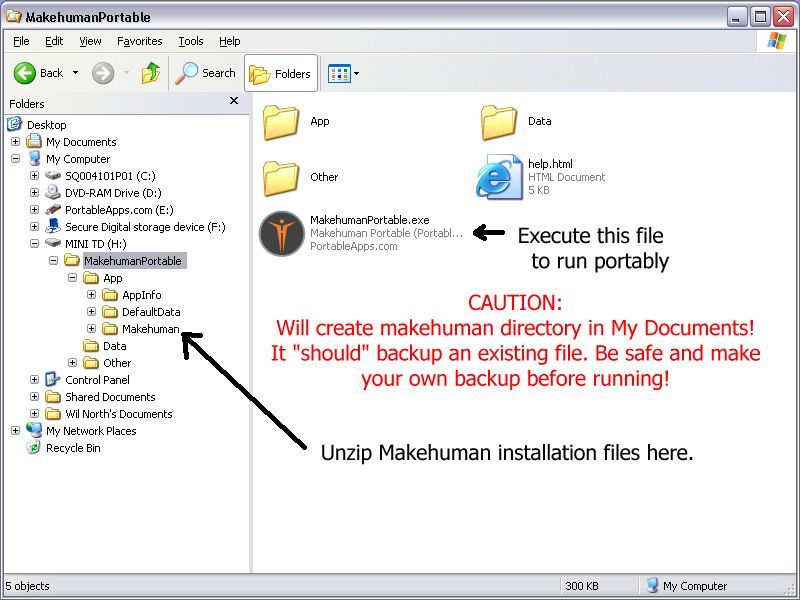Screen dimensions: 800x600
Task: Expand Control Panel tree node
Action: click(x=34, y=380)
